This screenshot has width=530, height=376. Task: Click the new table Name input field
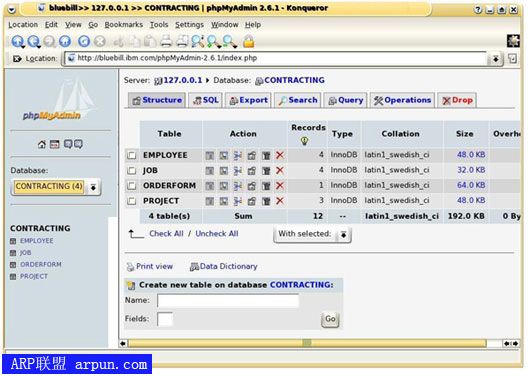pyautogui.click(x=228, y=301)
